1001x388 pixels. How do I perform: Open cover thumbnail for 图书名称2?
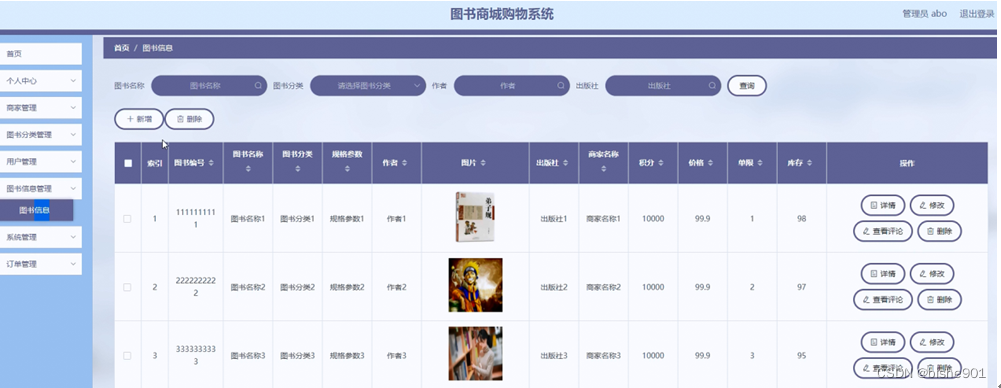(475, 285)
